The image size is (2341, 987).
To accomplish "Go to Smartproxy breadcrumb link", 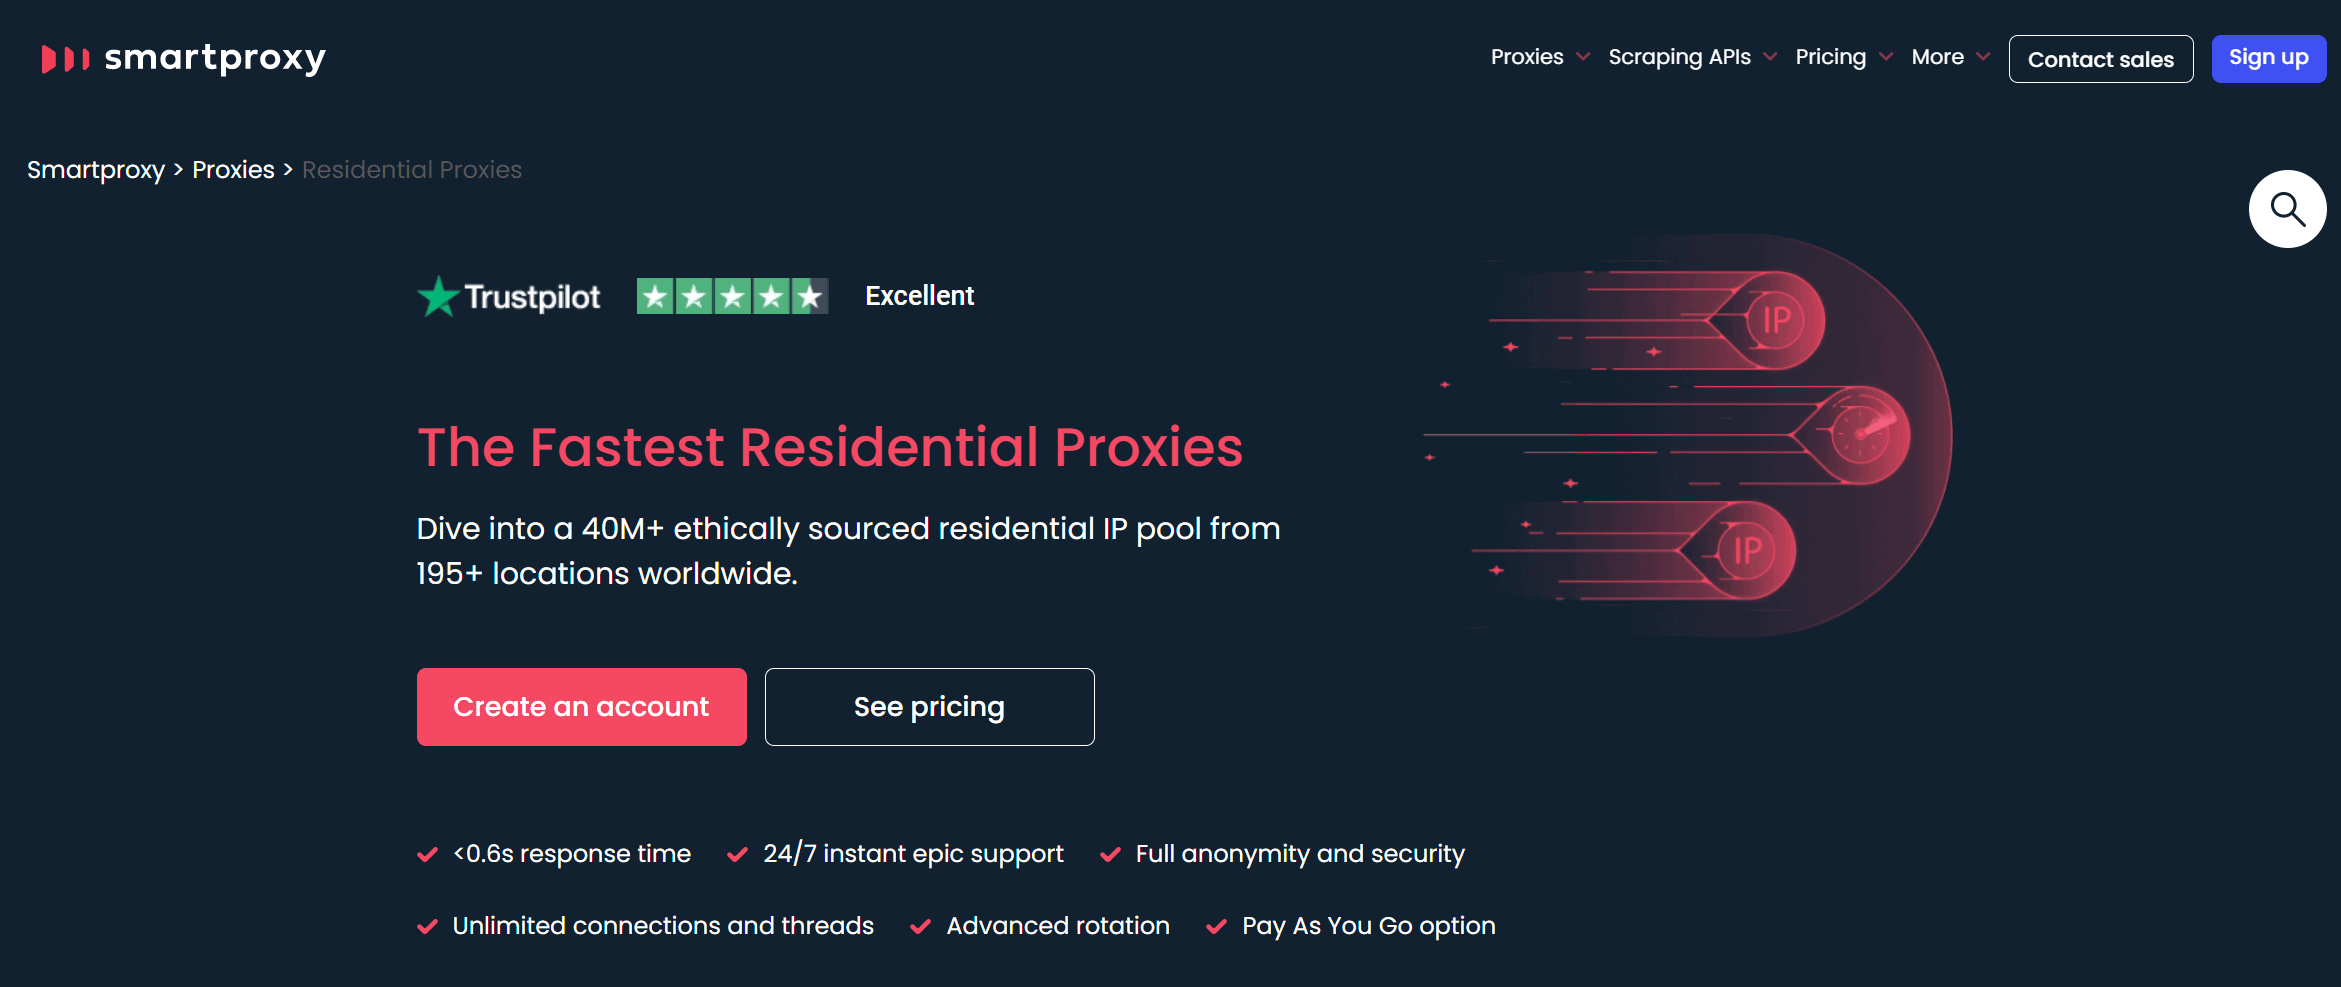I will pos(95,170).
